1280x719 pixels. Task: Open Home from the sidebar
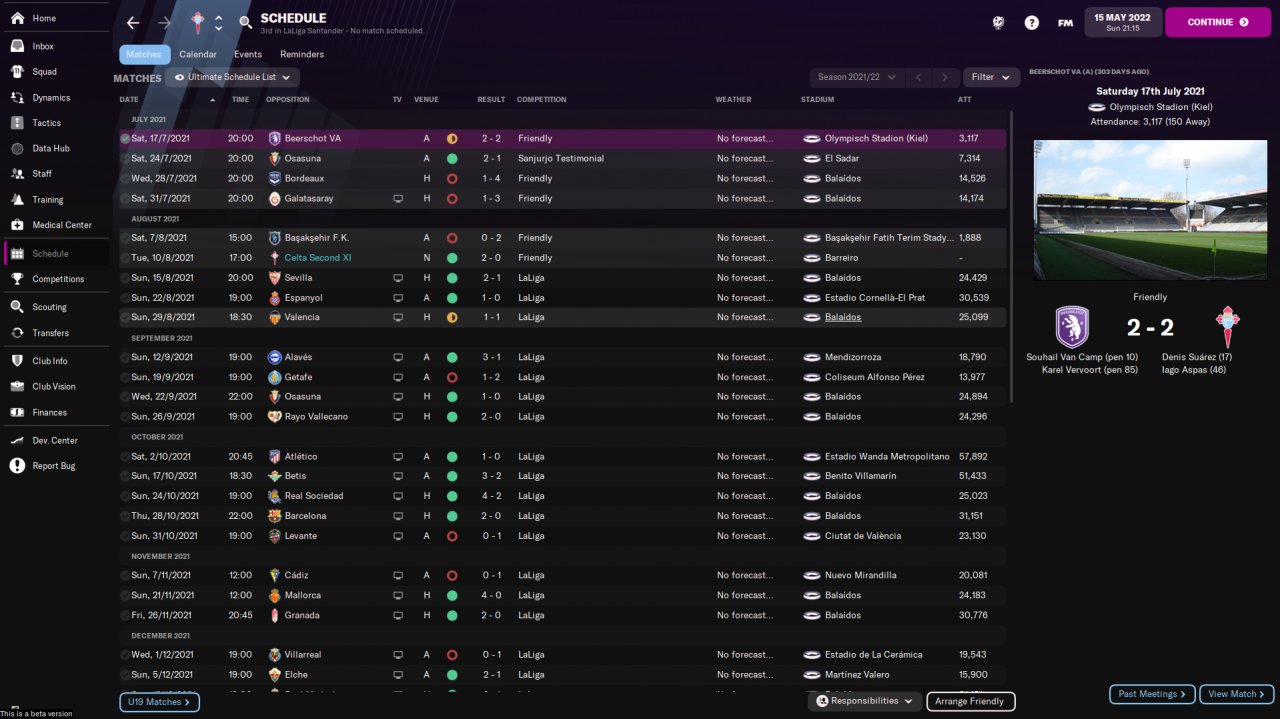coord(44,18)
